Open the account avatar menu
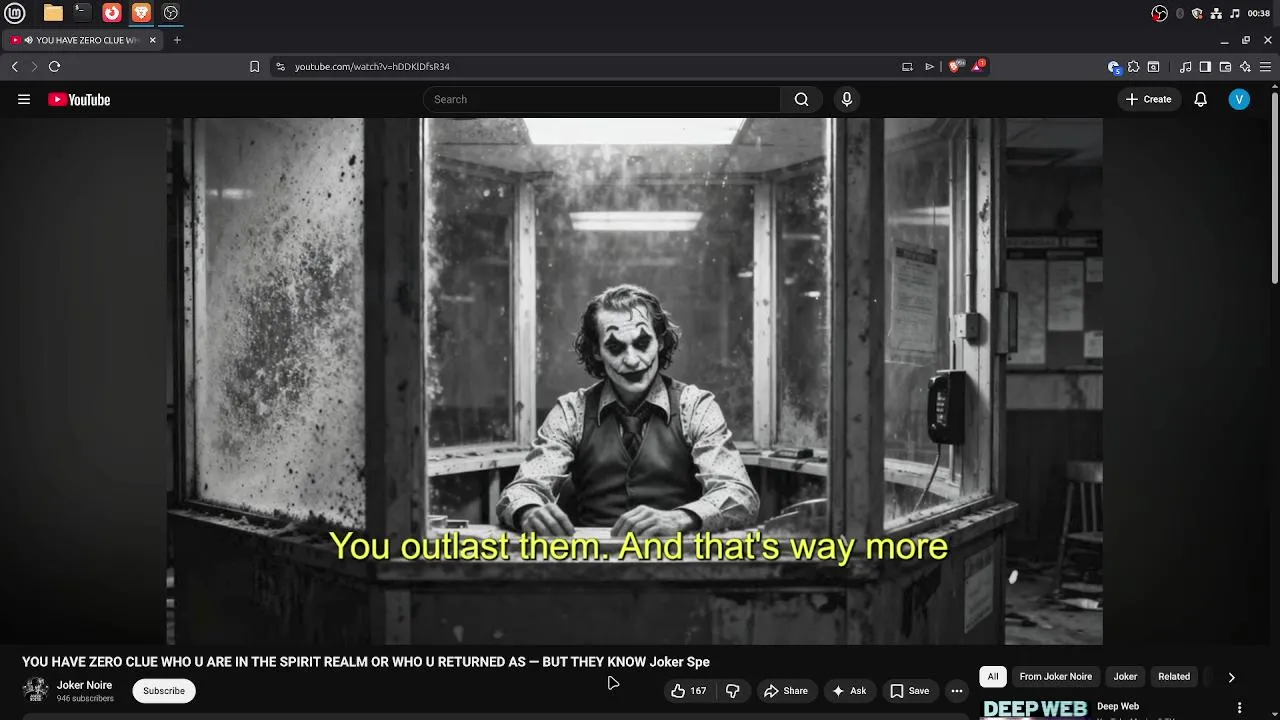 click(1239, 99)
